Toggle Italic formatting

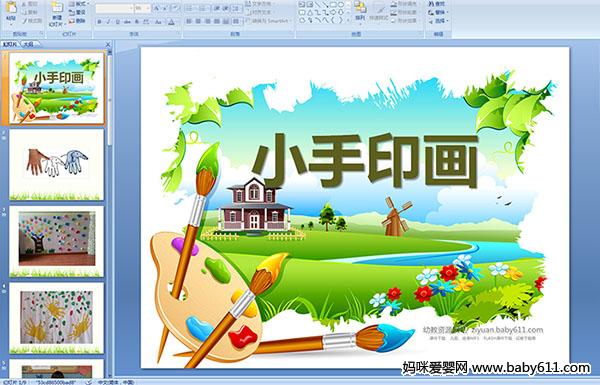point(108,22)
